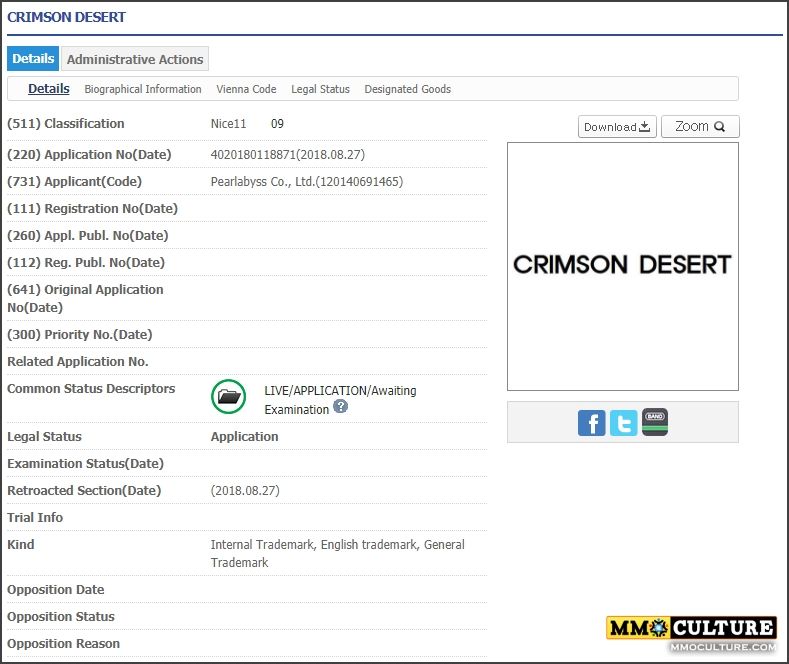Click the (111) Registration No(Date) label

coord(93,209)
